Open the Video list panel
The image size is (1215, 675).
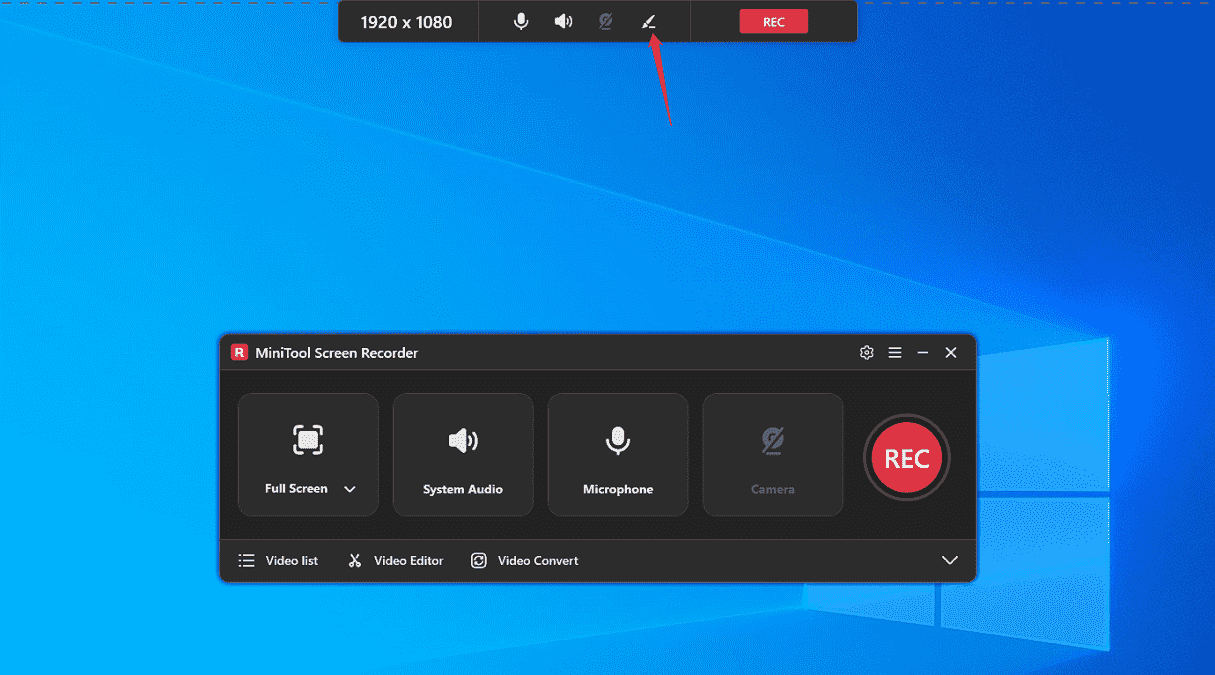[279, 560]
